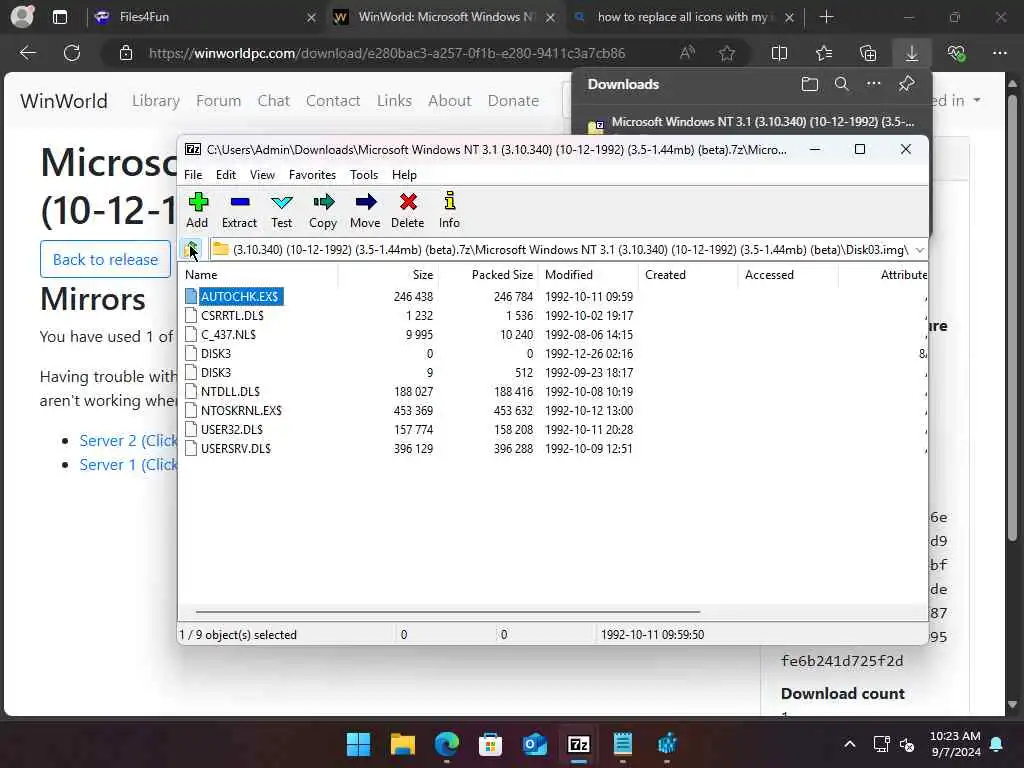Open Edge Favorites list icon
Viewport: 1024px width, 768px height.
(x=824, y=53)
